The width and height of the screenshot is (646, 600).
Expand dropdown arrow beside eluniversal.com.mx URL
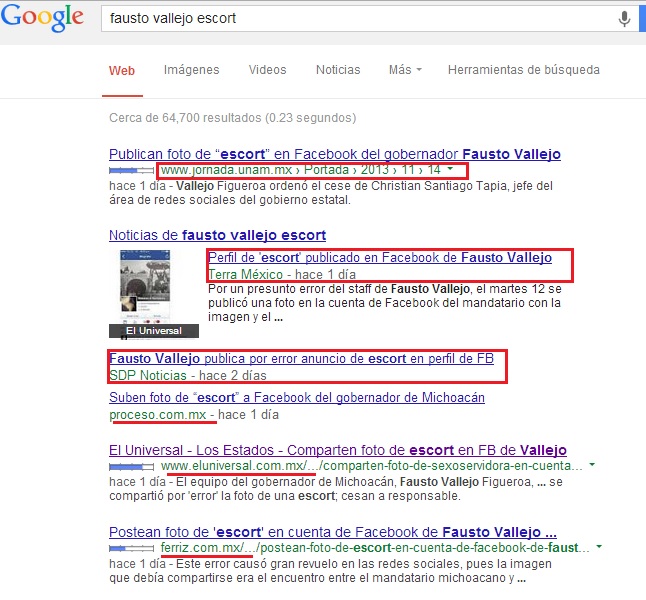pyautogui.click(x=592, y=464)
